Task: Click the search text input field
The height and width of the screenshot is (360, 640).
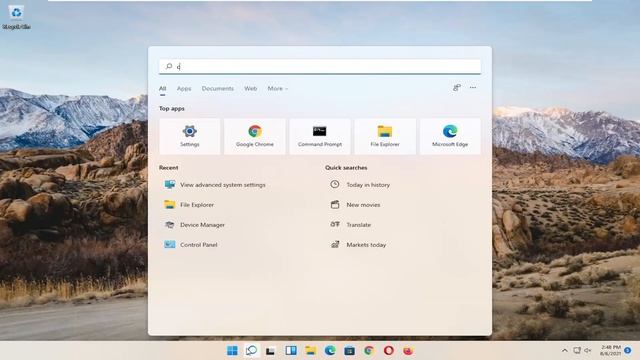Action: pyautogui.click(x=320, y=66)
